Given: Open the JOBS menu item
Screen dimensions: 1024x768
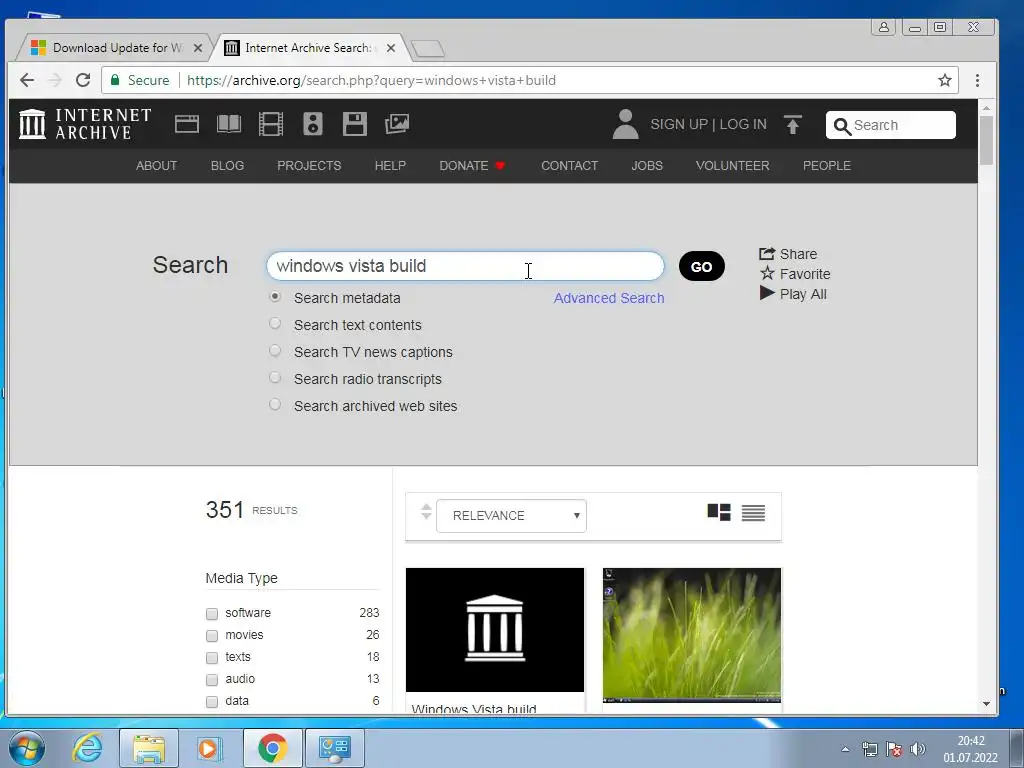Looking at the screenshot, I should coord(647,166).
